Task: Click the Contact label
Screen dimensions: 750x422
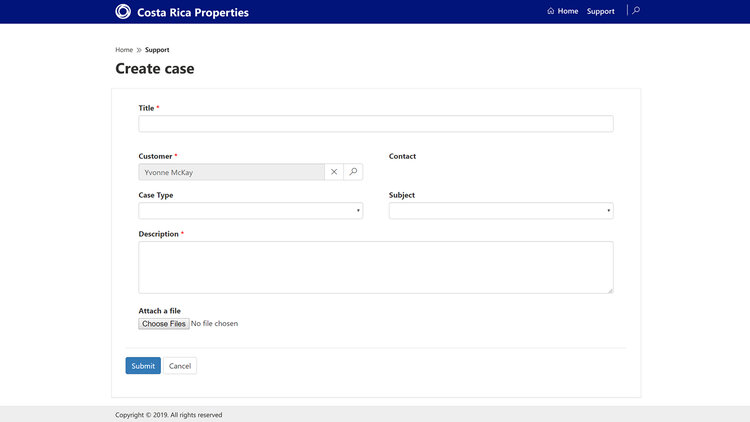Action: click(x=402, y=156)
